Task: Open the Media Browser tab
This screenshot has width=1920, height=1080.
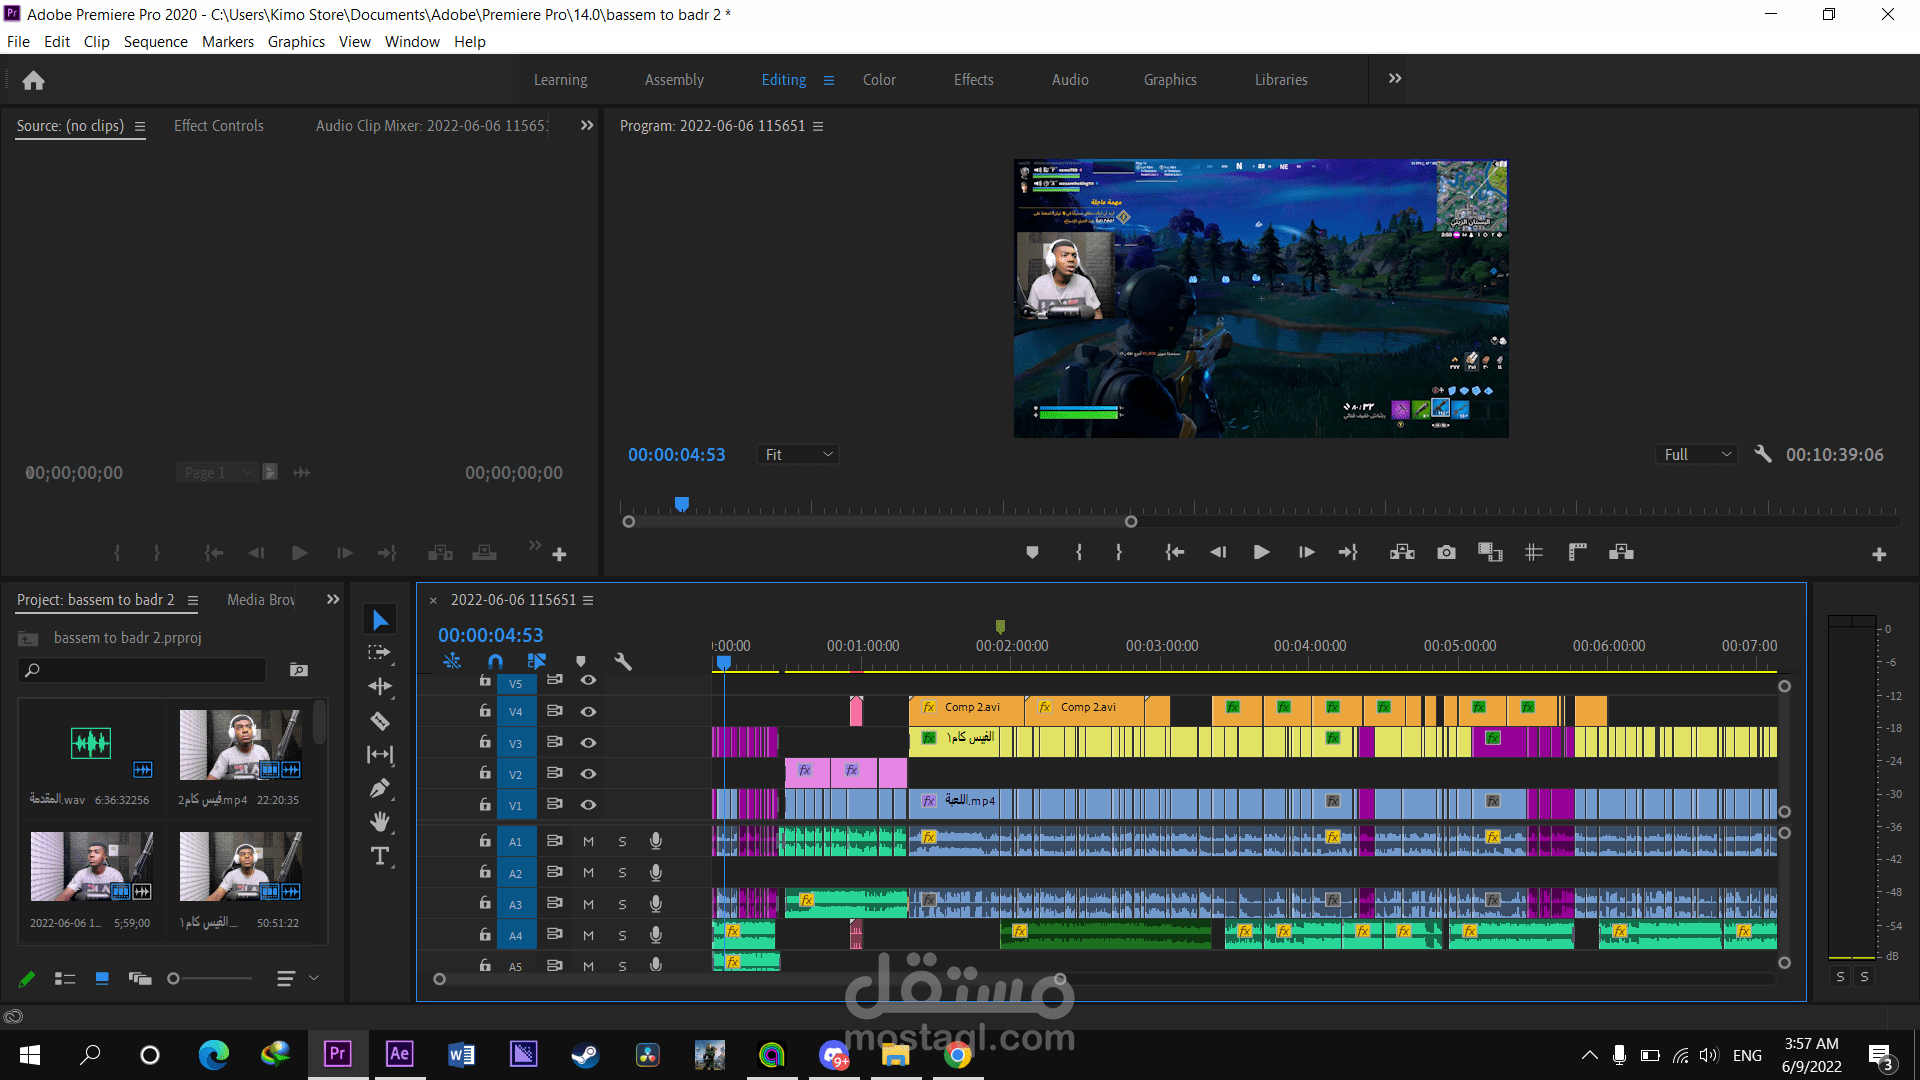Action: click(x=261, y=600)
